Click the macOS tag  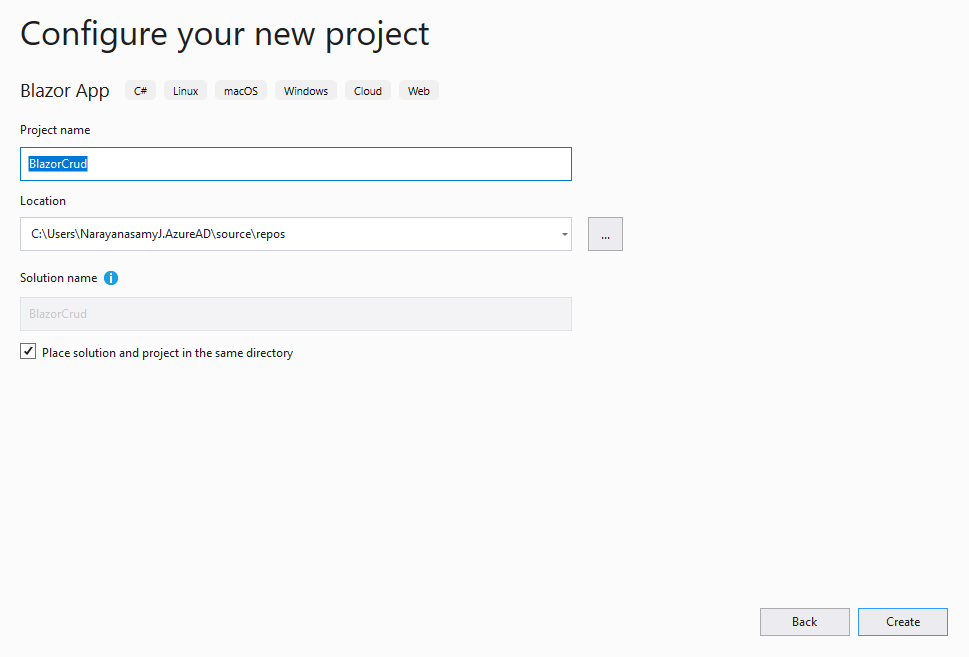(x=240, y=91)
